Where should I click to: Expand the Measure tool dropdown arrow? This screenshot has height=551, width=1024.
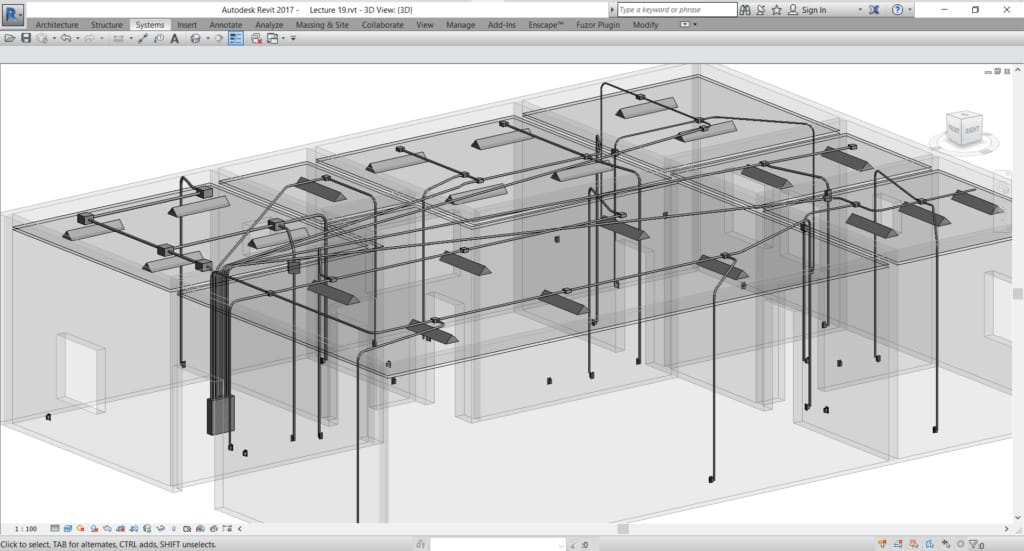pyautogui.click(x=131, y=39)
